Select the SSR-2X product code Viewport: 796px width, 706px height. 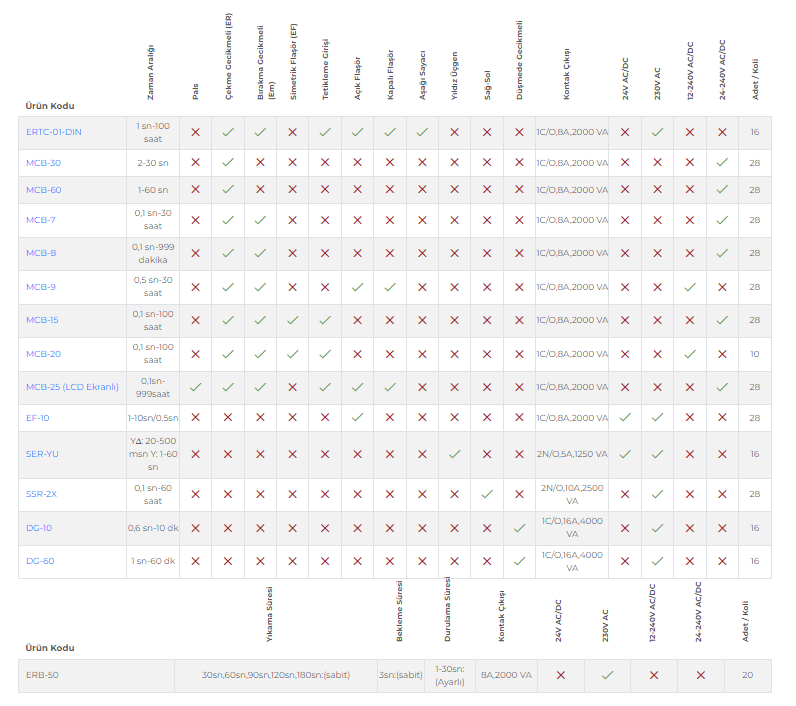point(43,494)
